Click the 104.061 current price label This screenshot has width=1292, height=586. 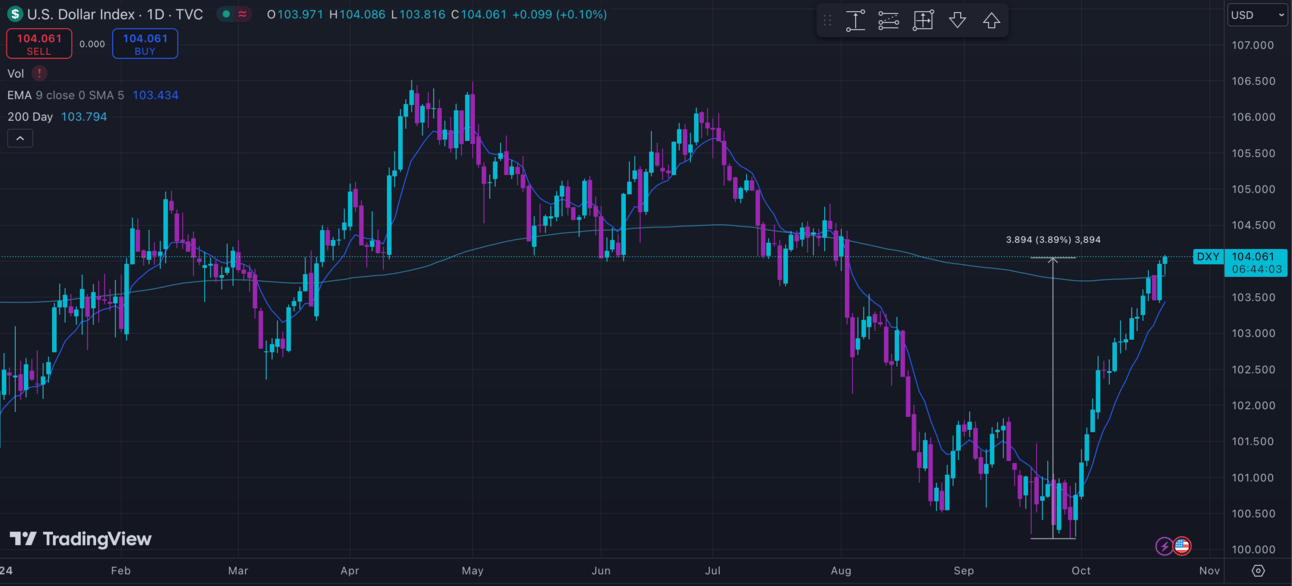click(1254, 257)
